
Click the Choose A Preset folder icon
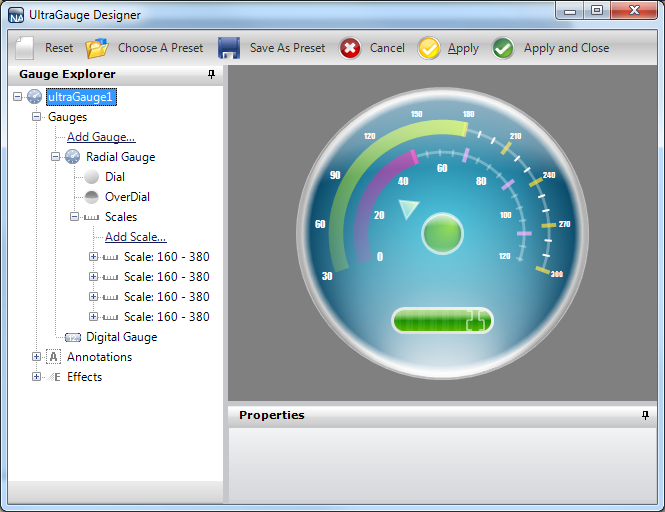97,48
